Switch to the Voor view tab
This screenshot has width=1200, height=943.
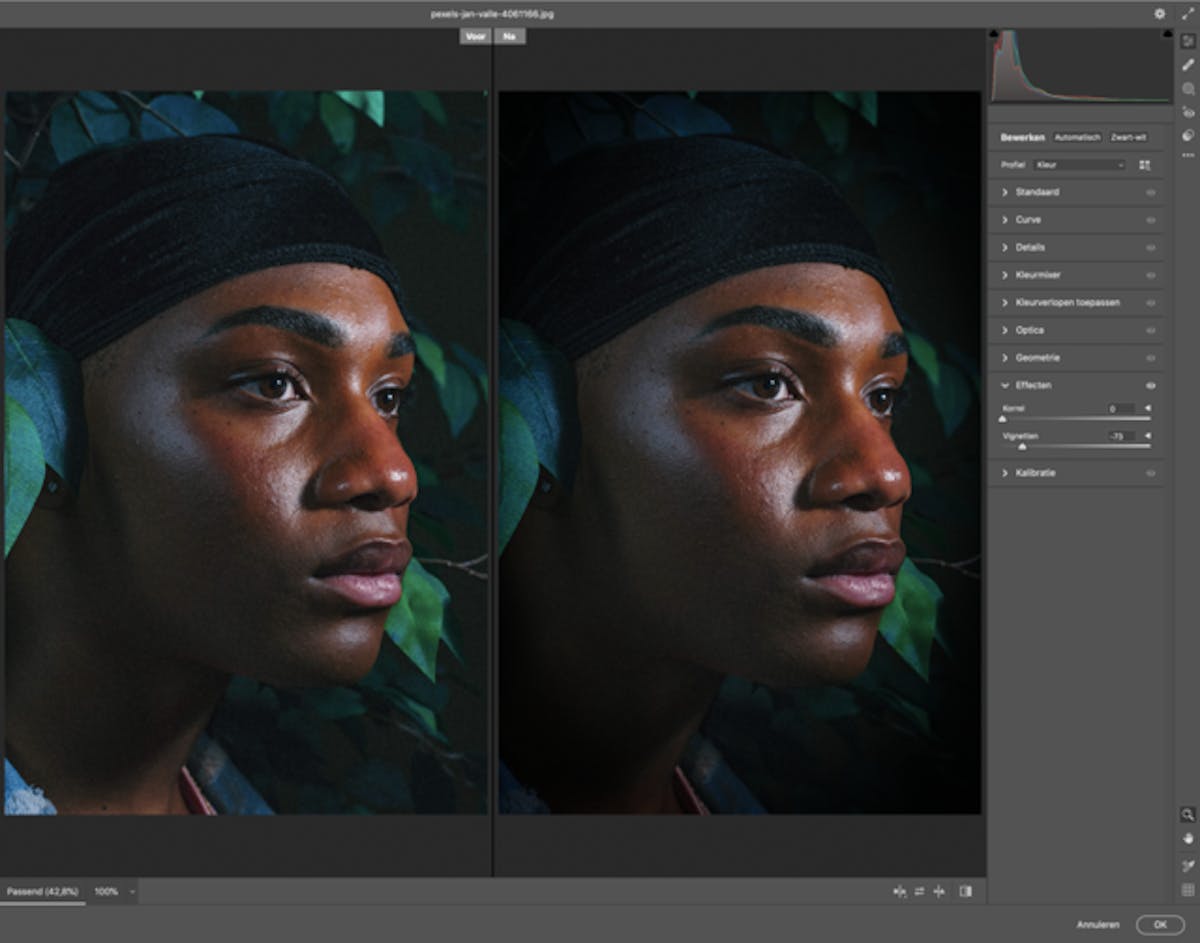(475, 36)
